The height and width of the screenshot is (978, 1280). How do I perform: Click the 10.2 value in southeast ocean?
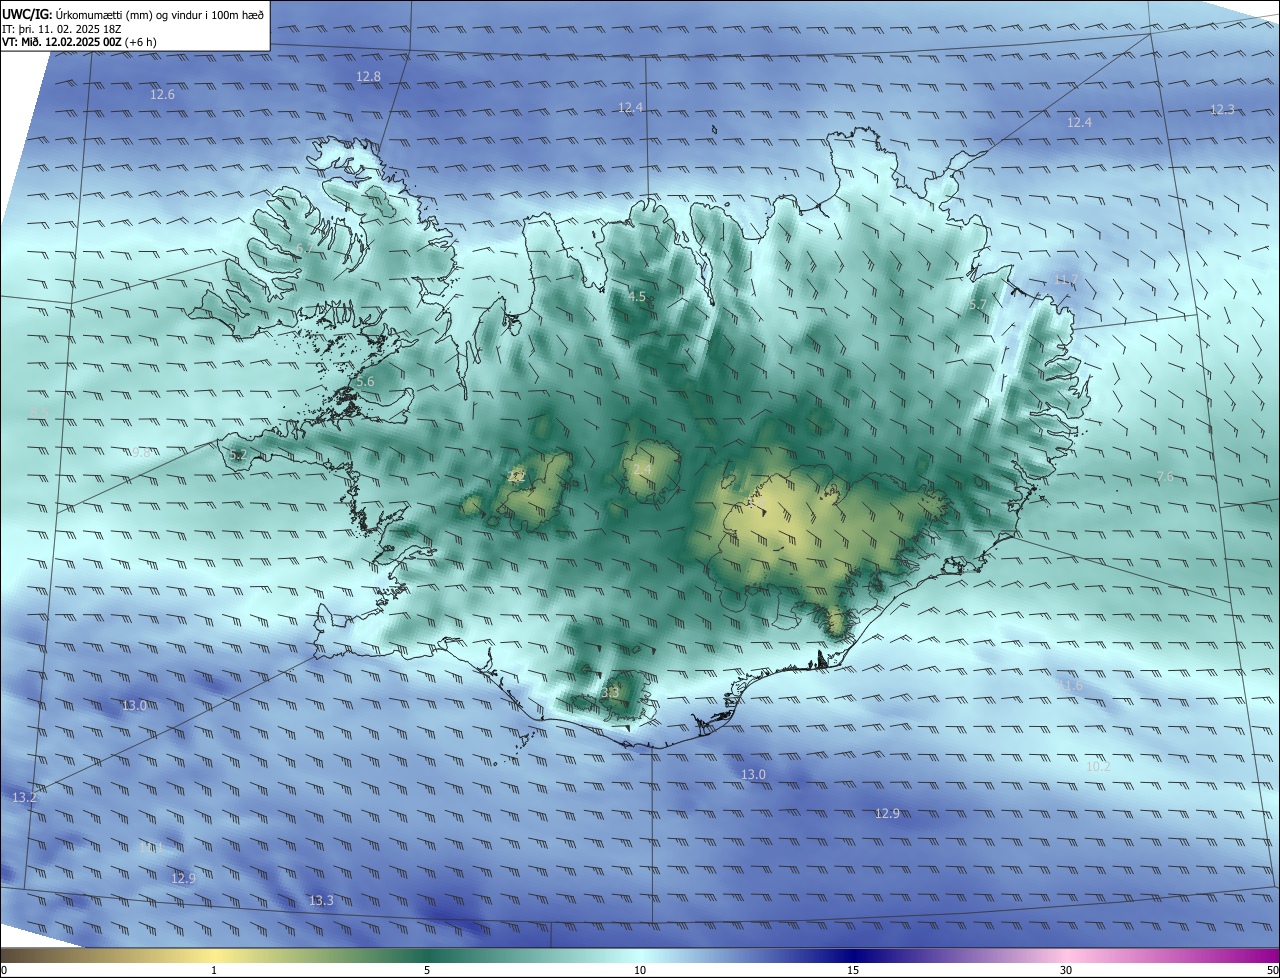click(x=1098, y=767)
